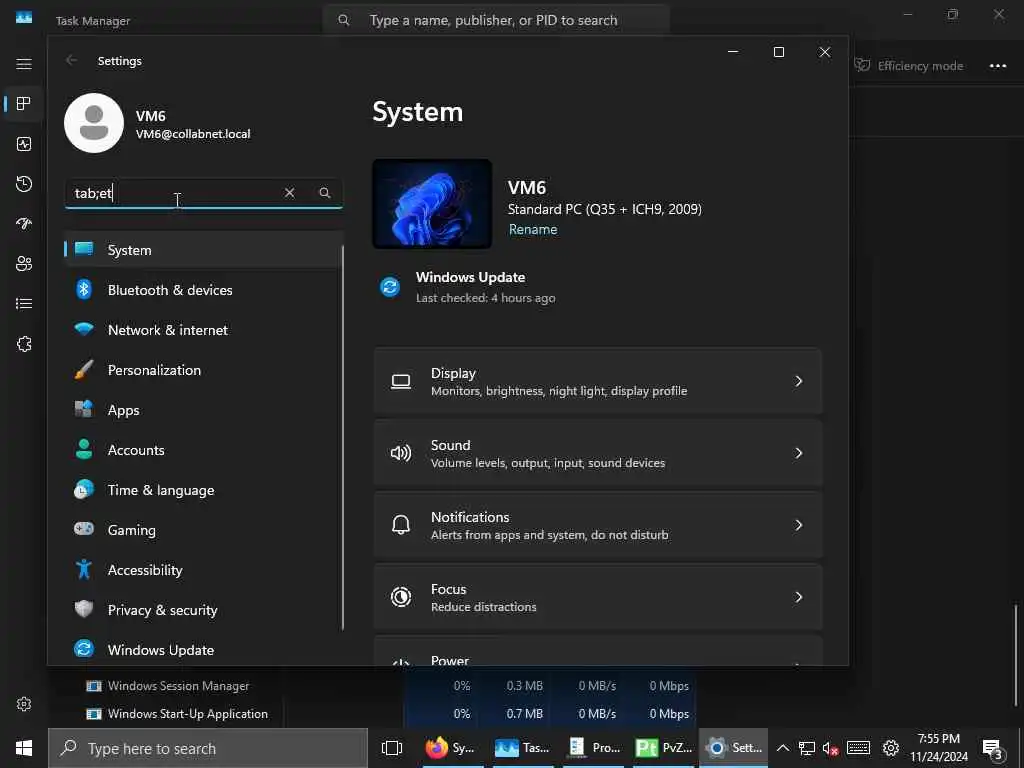This screenshot has width=1024, height=768.
Task: Open Task Manager Performance page icon
Action: (24, 144)
